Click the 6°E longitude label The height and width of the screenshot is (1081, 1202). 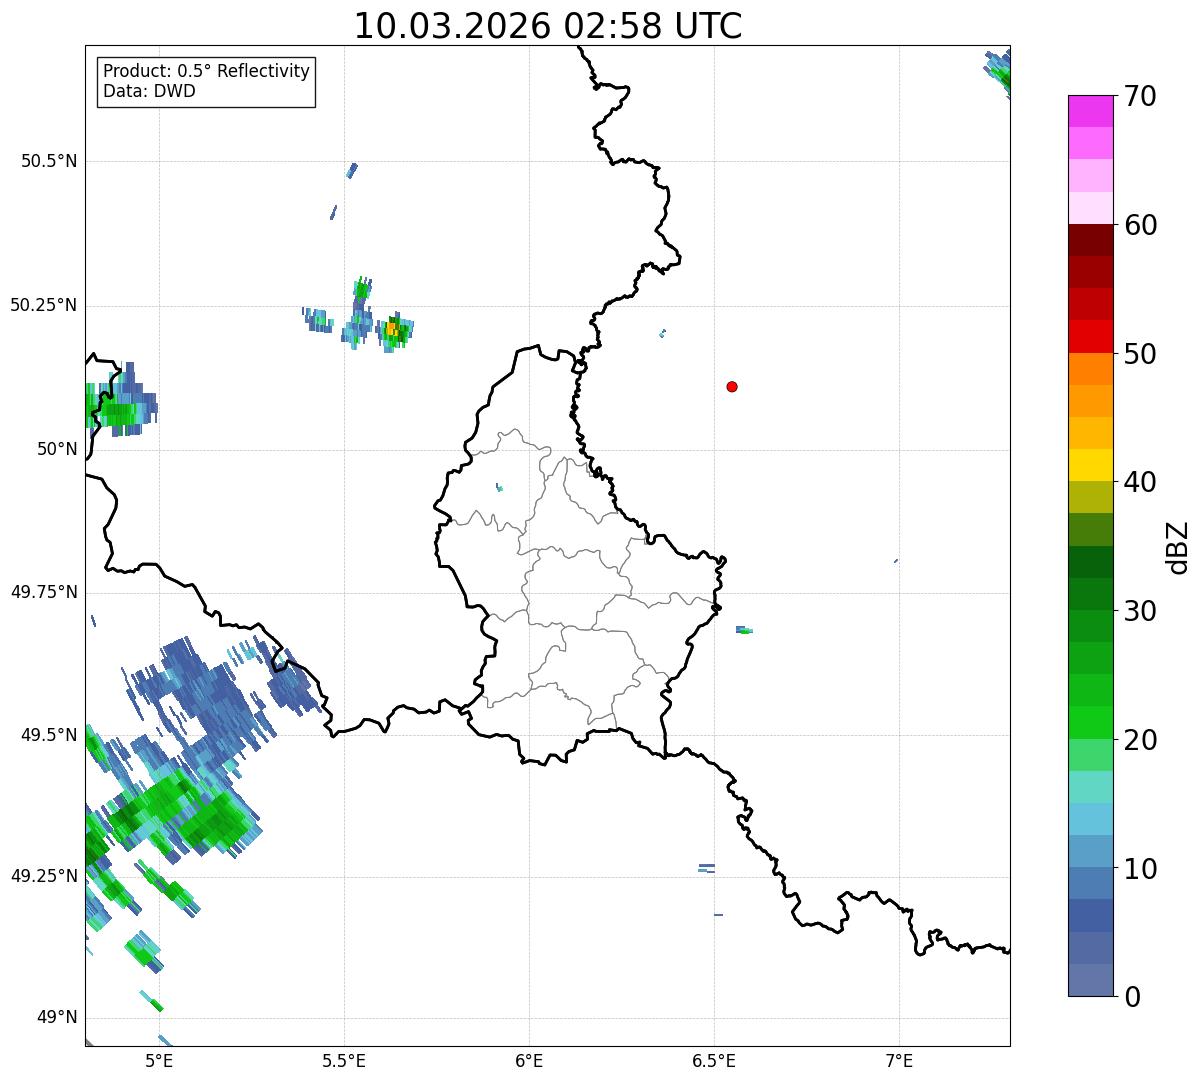click(529, 1060)
